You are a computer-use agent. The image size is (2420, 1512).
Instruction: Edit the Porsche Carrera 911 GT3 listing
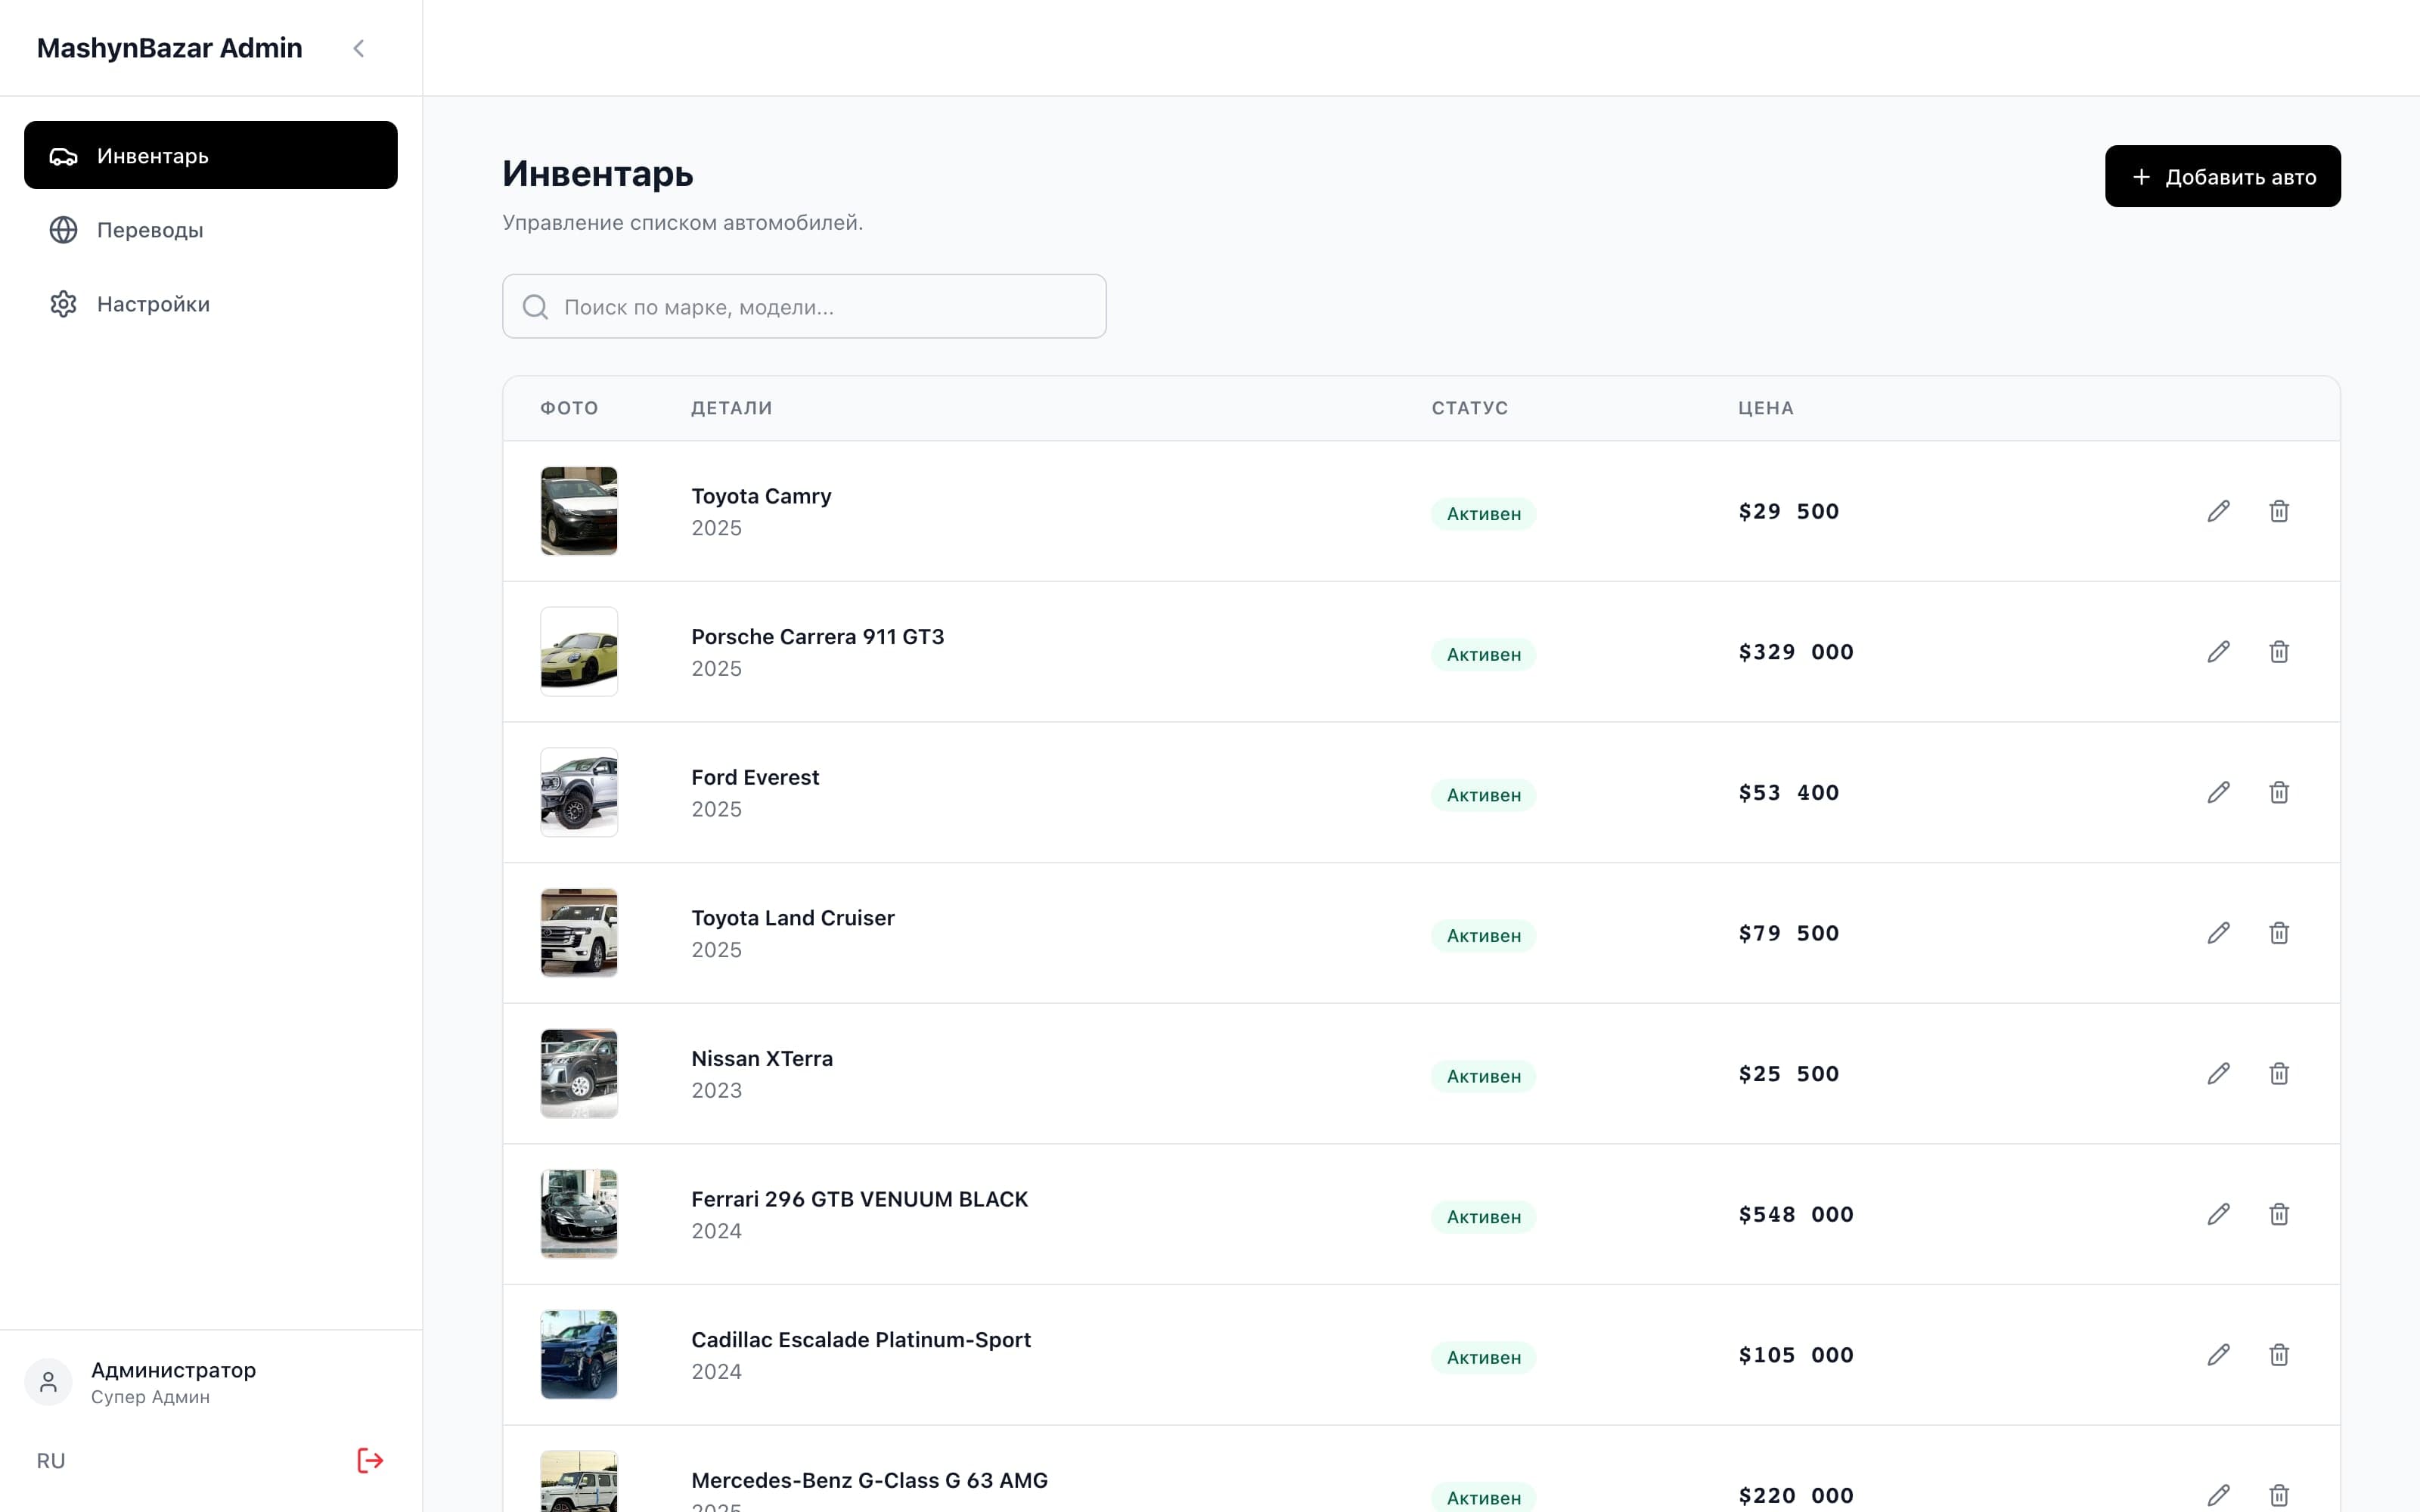click(x=2218, y=652)
